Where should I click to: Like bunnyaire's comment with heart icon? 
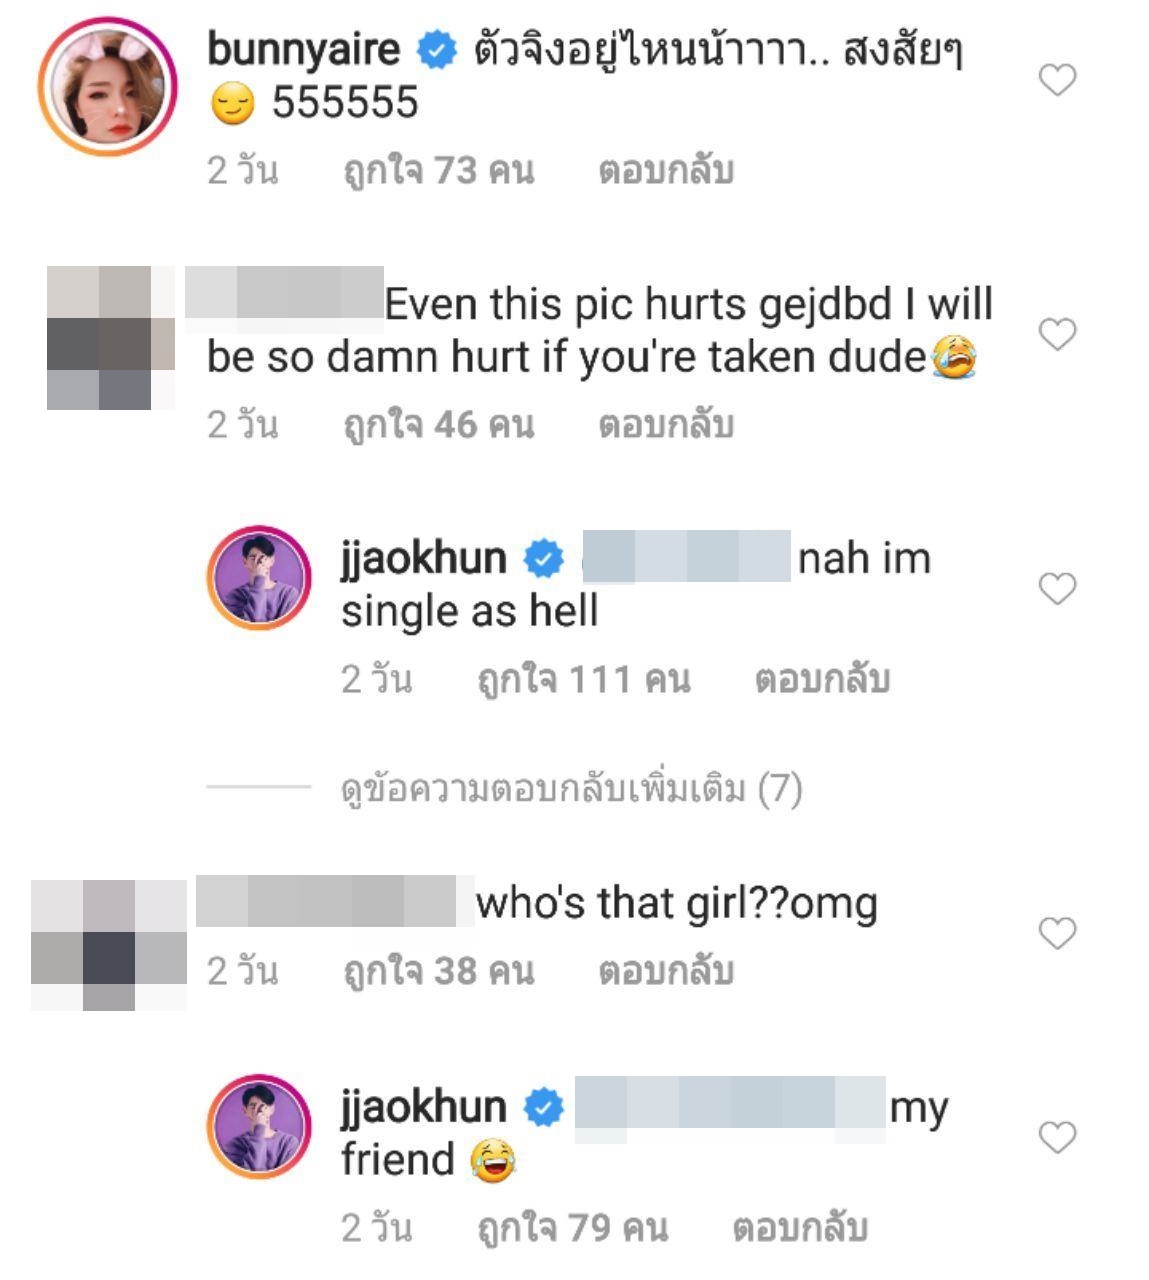coord(1057,80)
